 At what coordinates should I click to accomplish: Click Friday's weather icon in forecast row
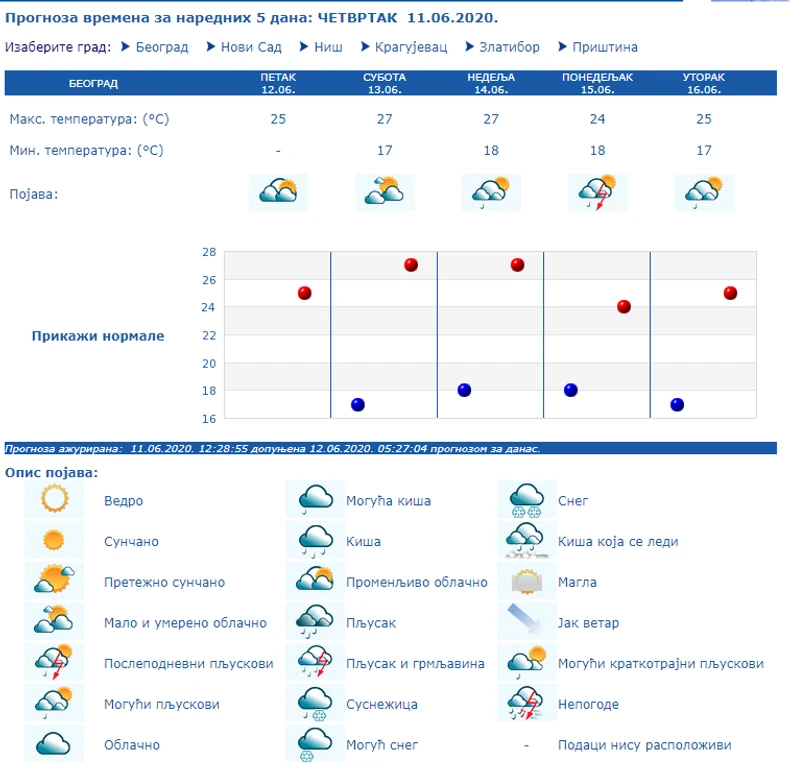pos(278,191)
